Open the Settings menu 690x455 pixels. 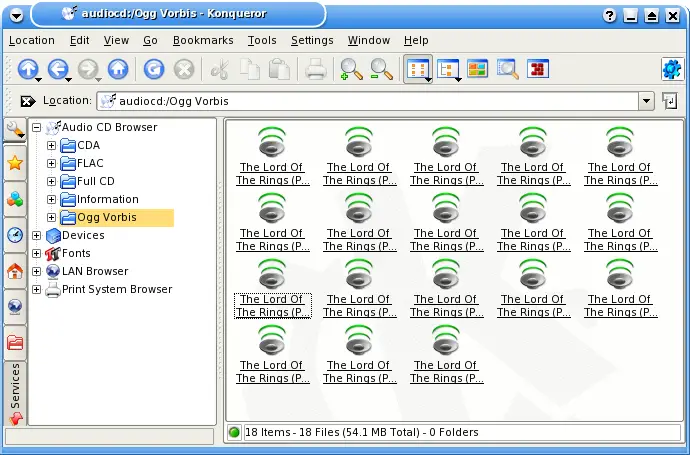tap(312, 40)
